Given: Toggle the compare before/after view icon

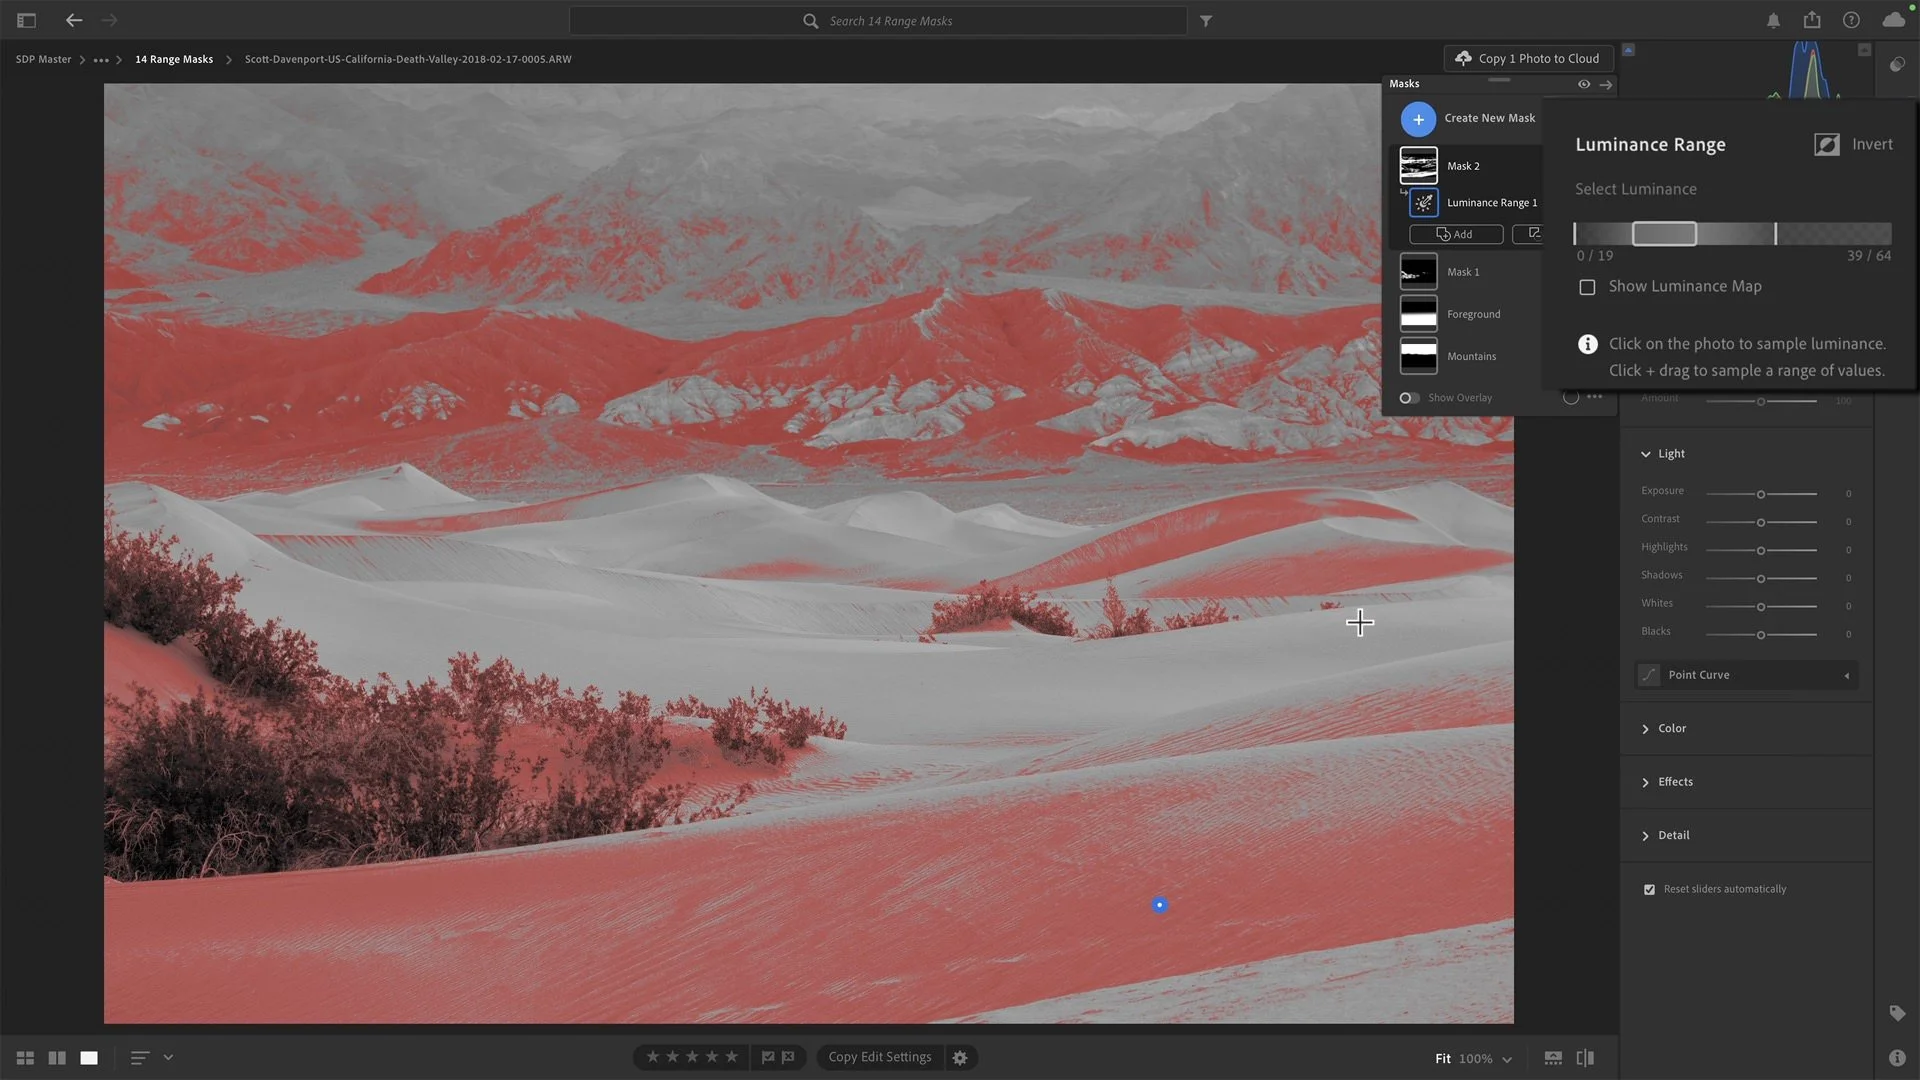Looking at the screenshot, I should [x=1585, y=1058].
